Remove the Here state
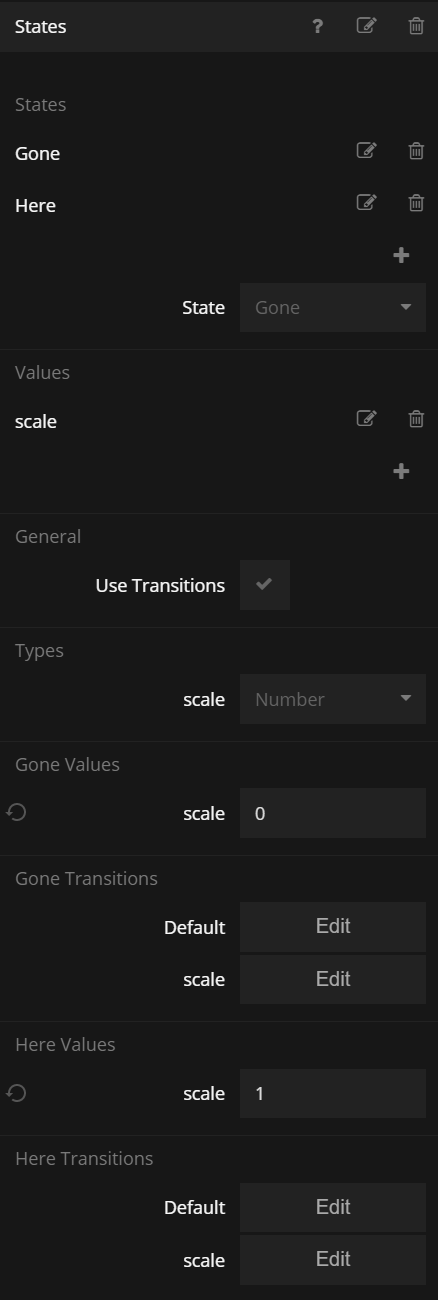The image size is (438, 1300). click(x=416, y=203)
